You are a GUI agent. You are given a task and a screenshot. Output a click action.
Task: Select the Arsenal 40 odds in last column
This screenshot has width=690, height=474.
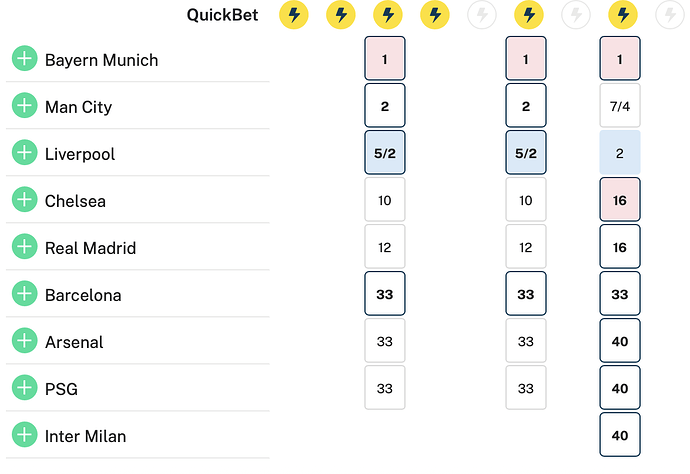(620, 341)
